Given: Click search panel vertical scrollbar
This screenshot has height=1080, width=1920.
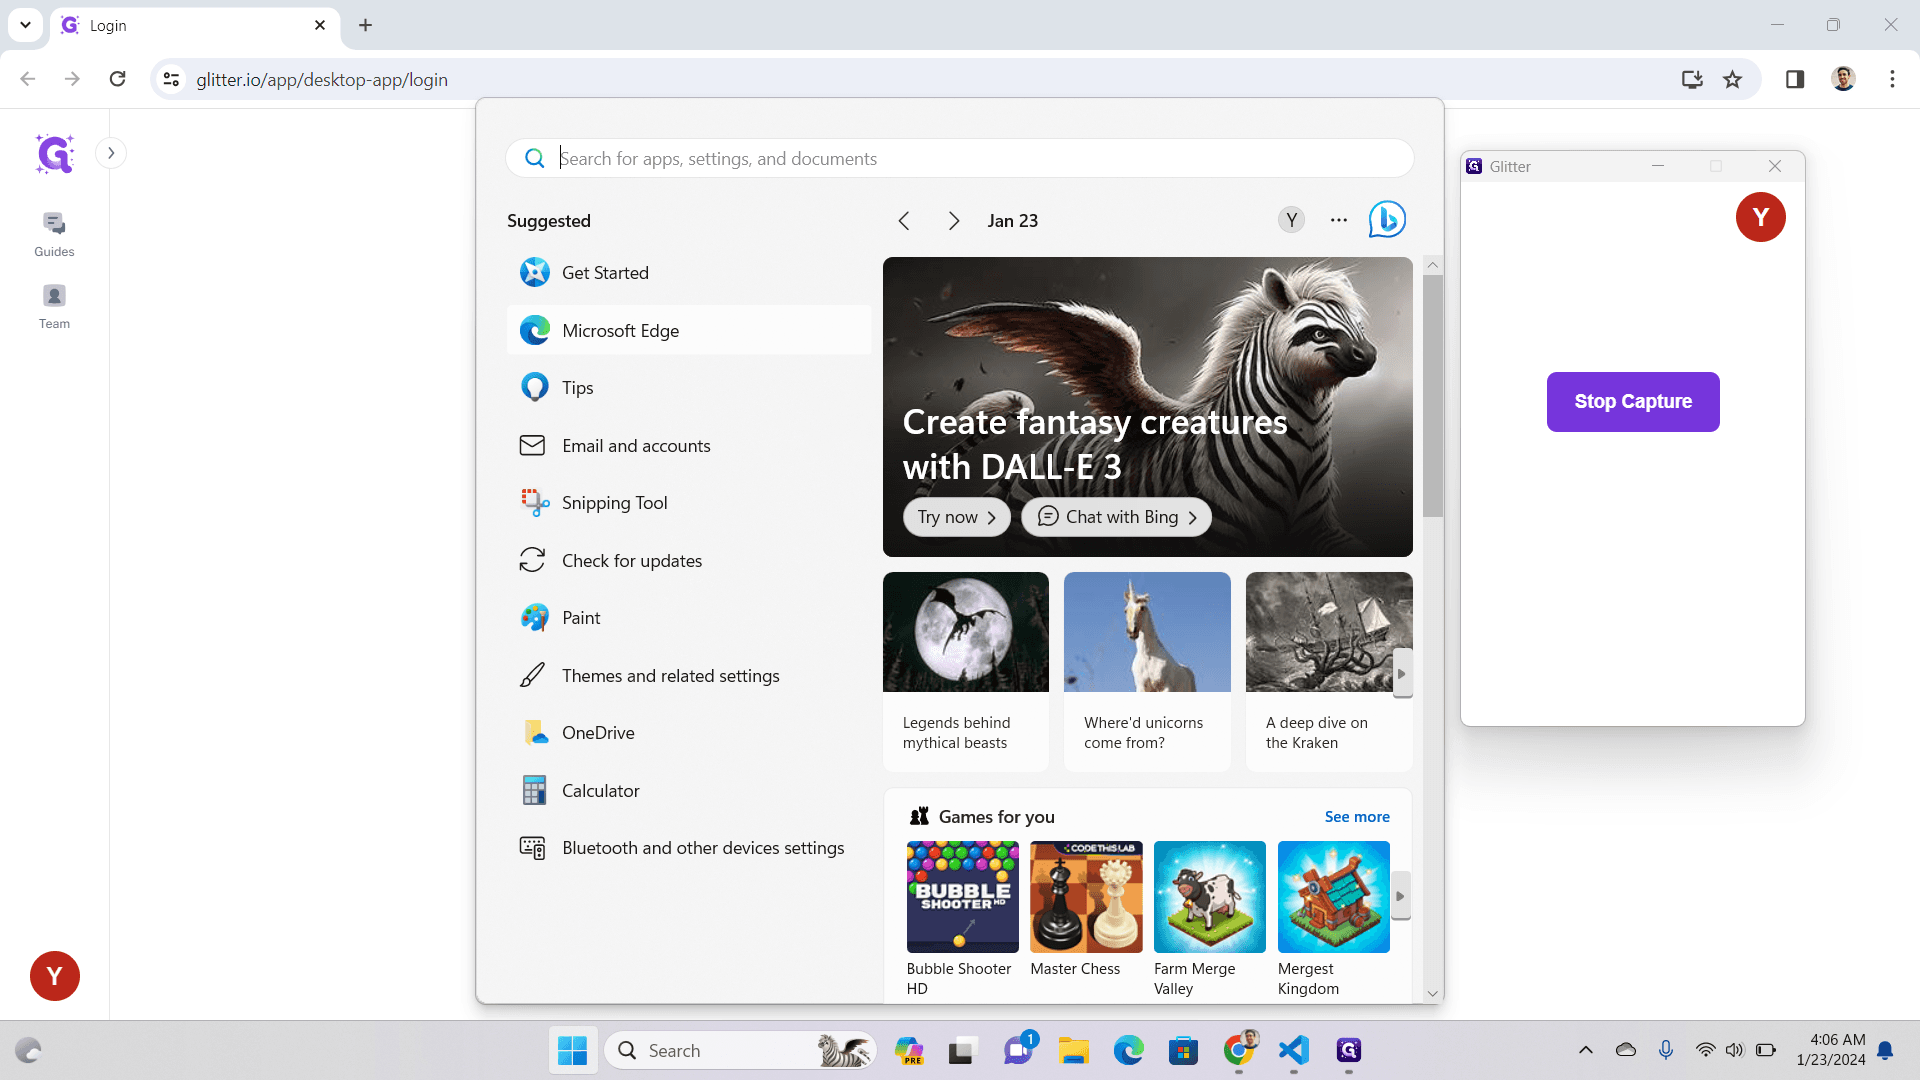Looking at the screenshot, I should 1433,396.
